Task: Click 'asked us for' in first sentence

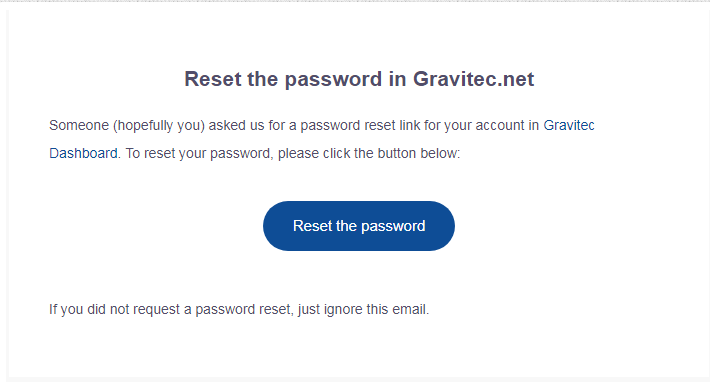Action: pyautogui.click(x=247, y=125)
